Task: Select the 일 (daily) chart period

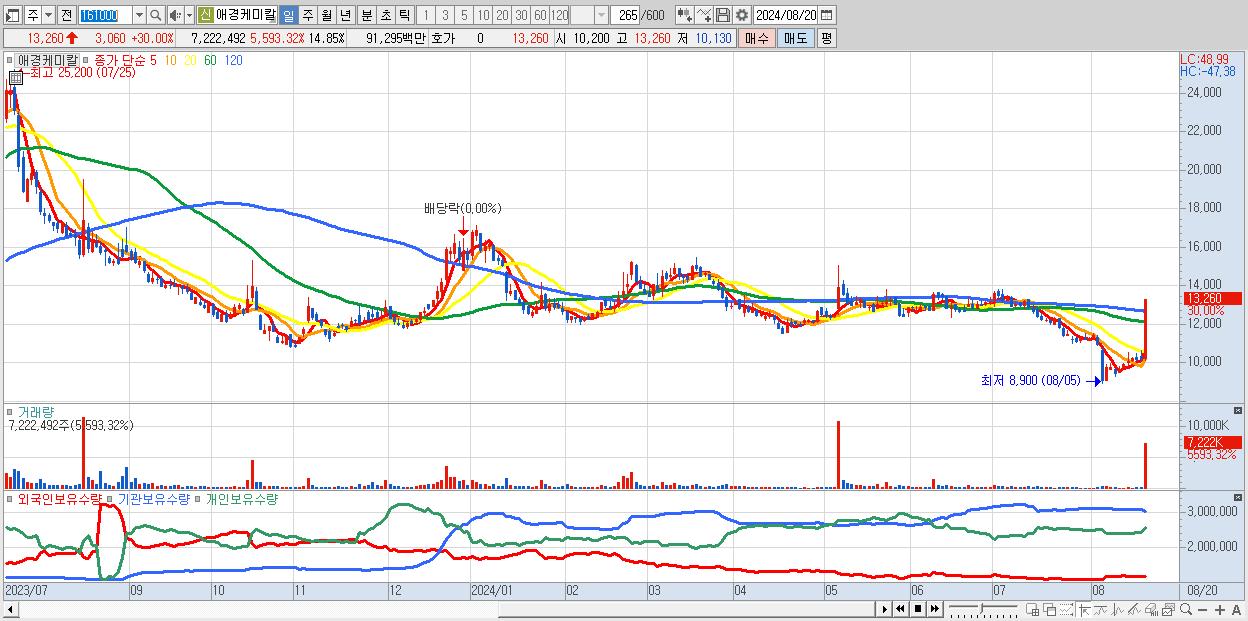Action: point(288,15)
